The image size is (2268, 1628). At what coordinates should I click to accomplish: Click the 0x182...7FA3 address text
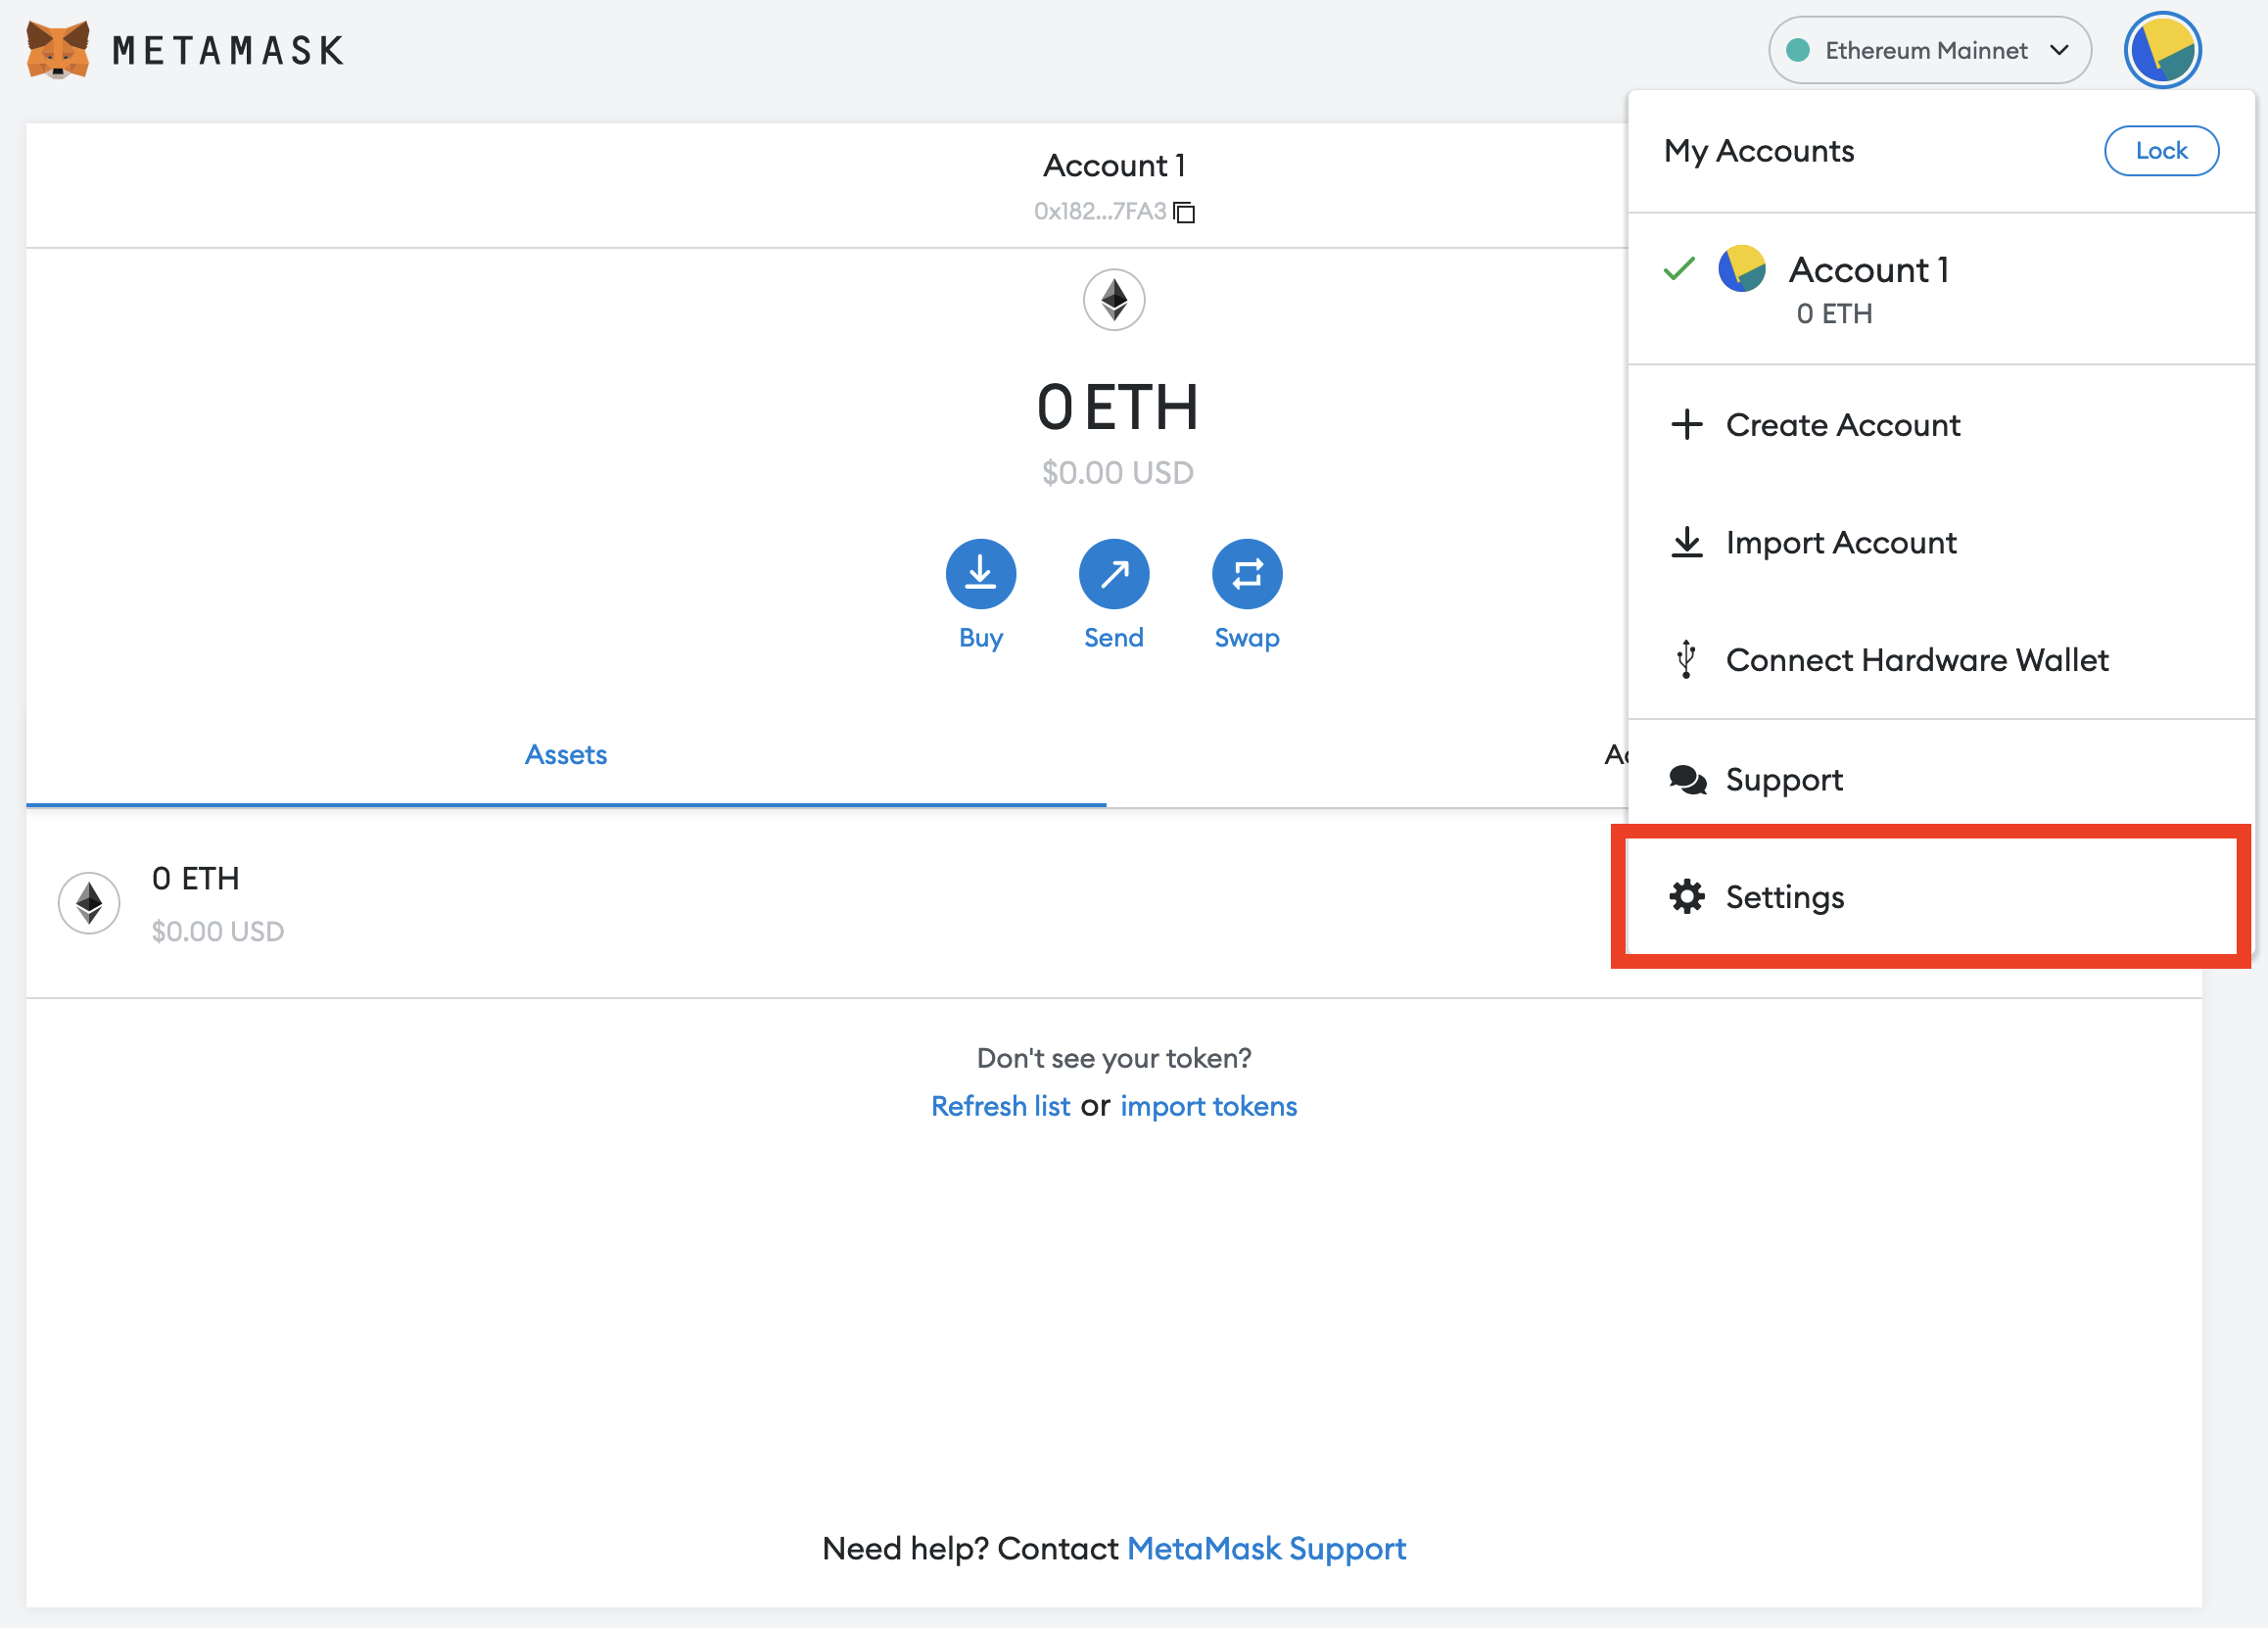(1100, 211)
